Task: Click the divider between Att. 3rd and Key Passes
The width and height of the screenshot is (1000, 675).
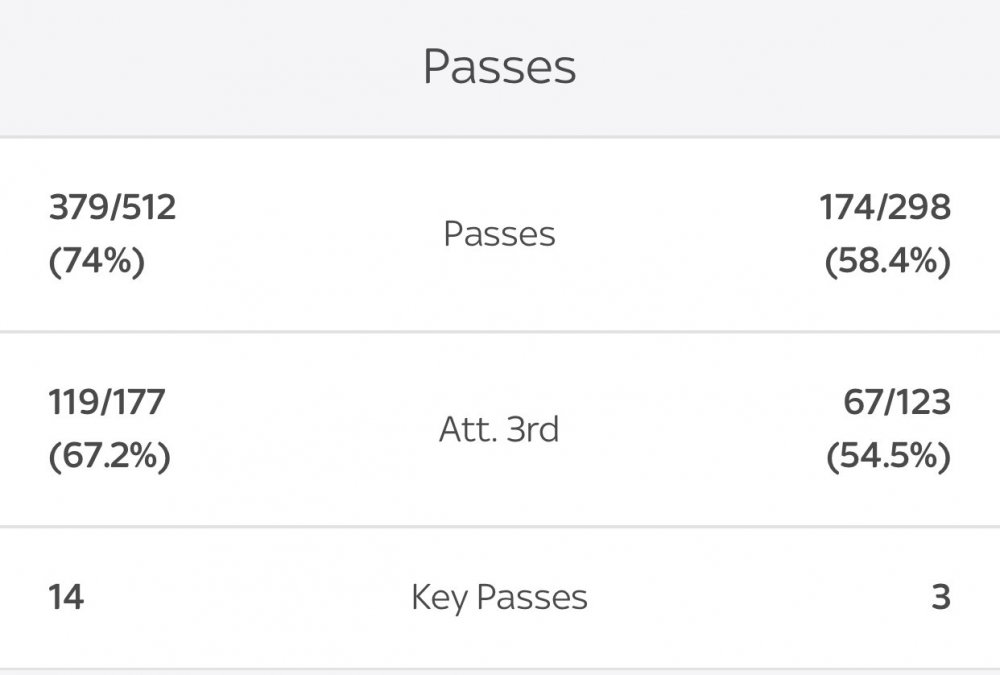Action: pos(500,526)
